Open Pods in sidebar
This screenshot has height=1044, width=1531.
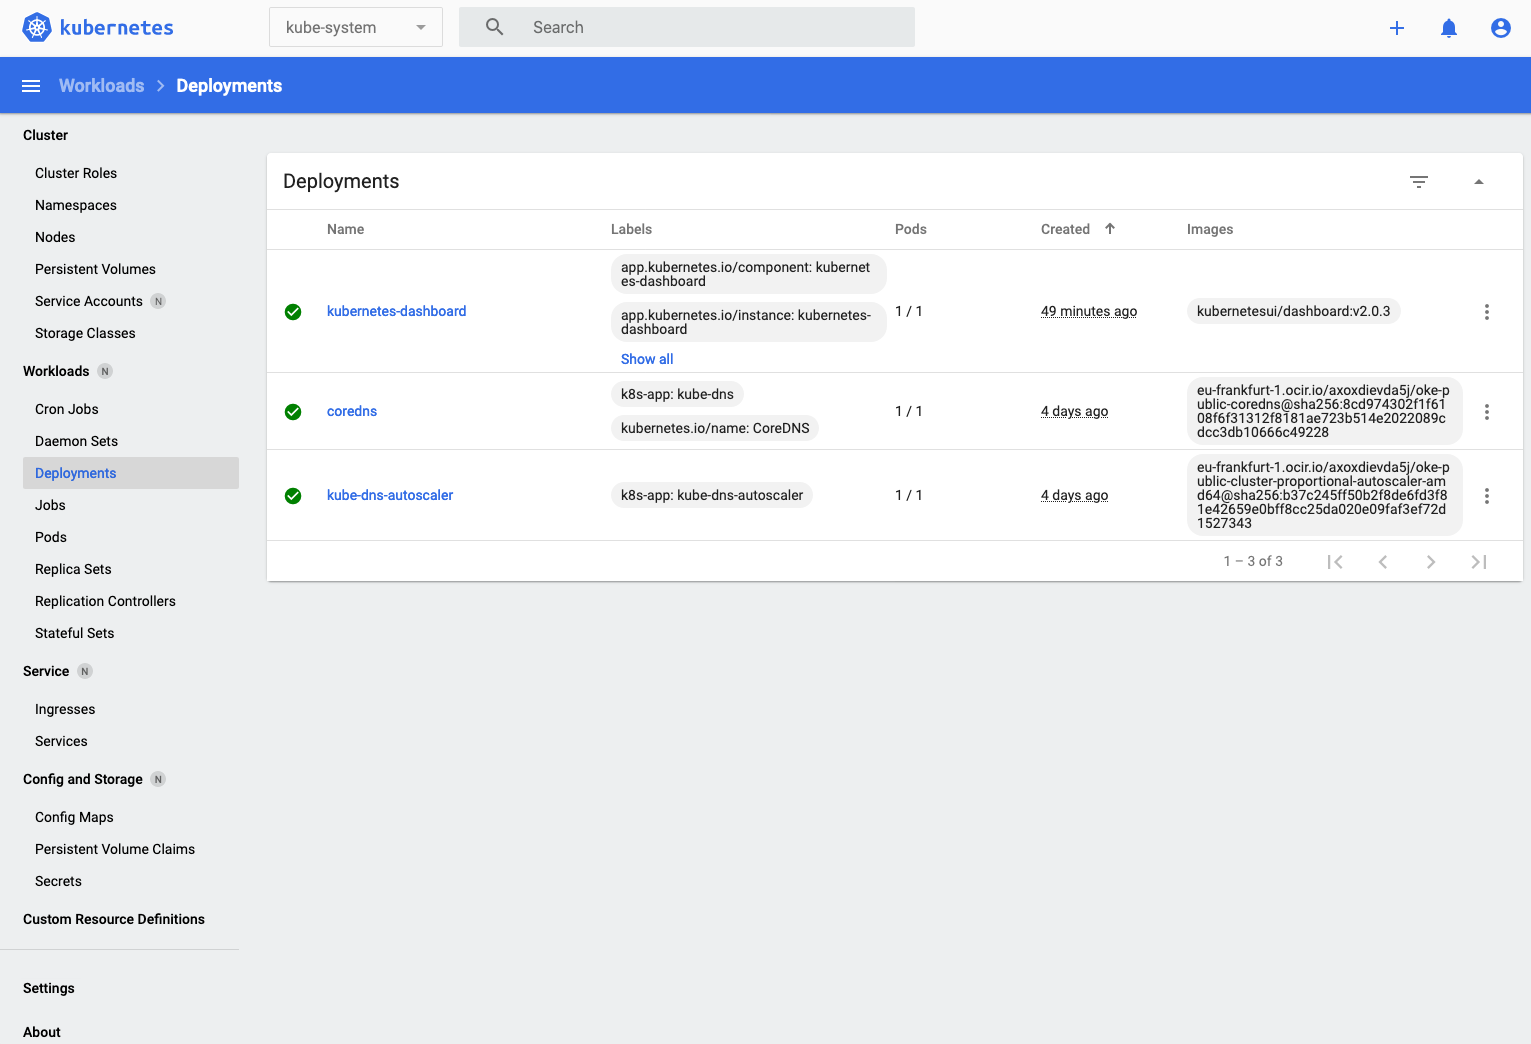pos(51,537)
